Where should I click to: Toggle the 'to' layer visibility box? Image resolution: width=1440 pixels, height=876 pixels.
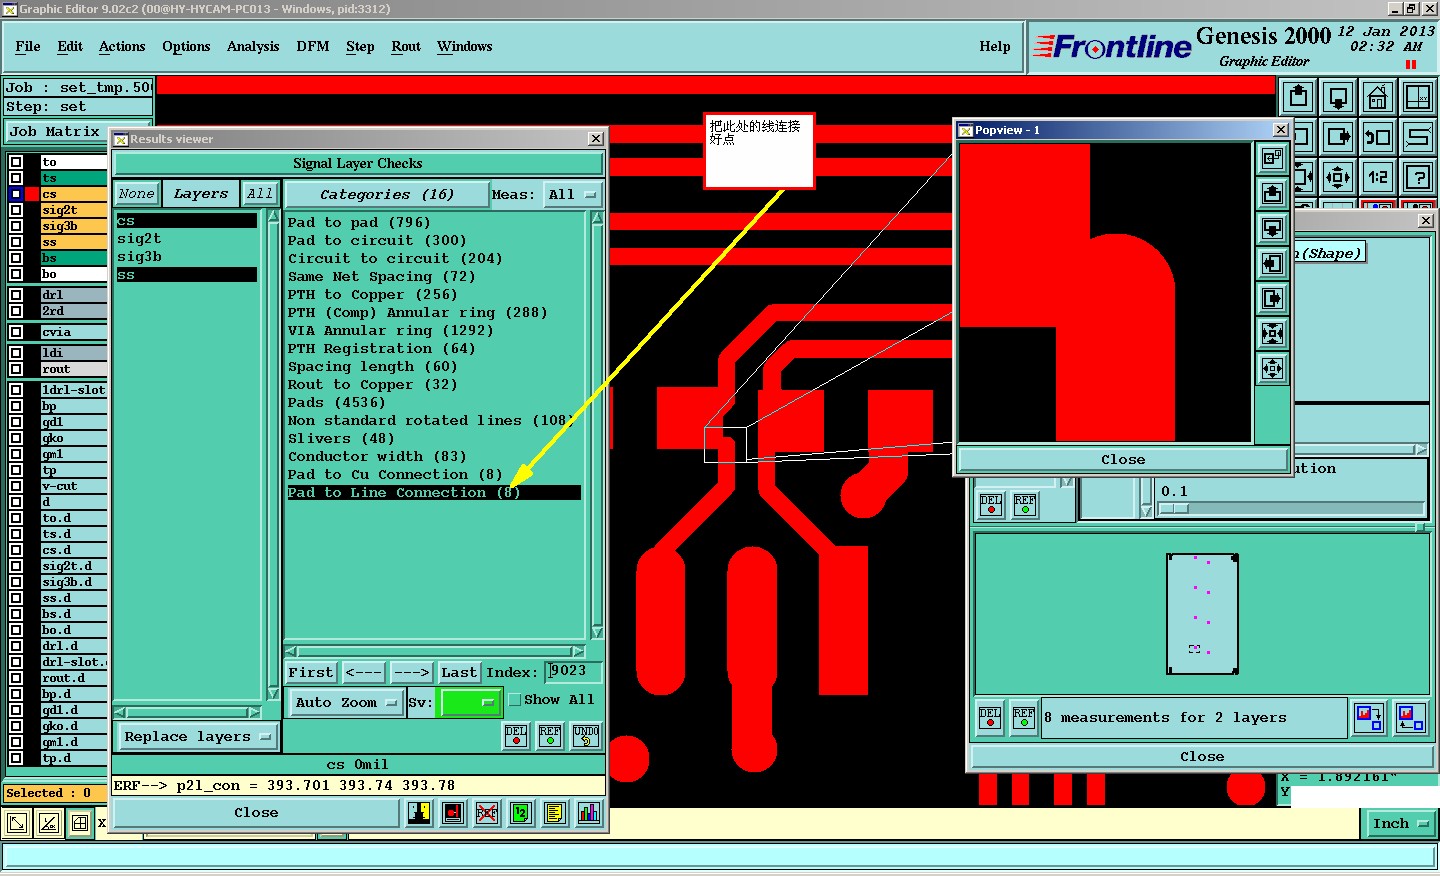click(x=16, y=162)
